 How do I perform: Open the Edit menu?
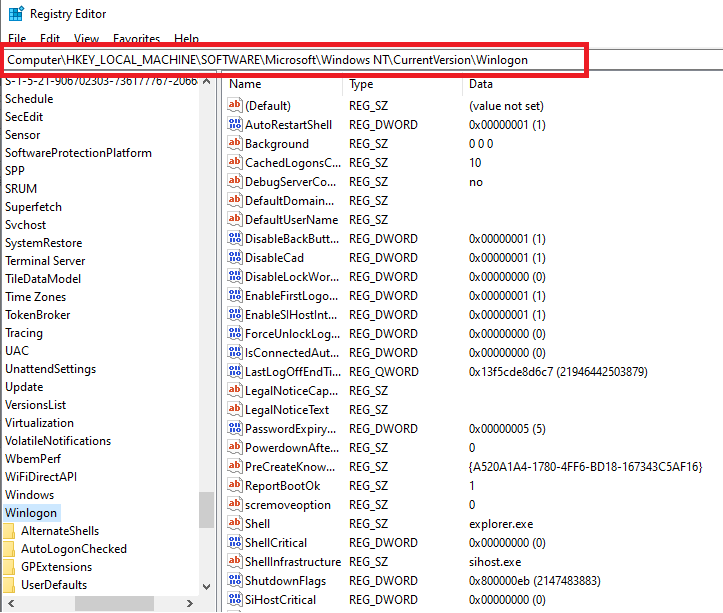point(50,39)
